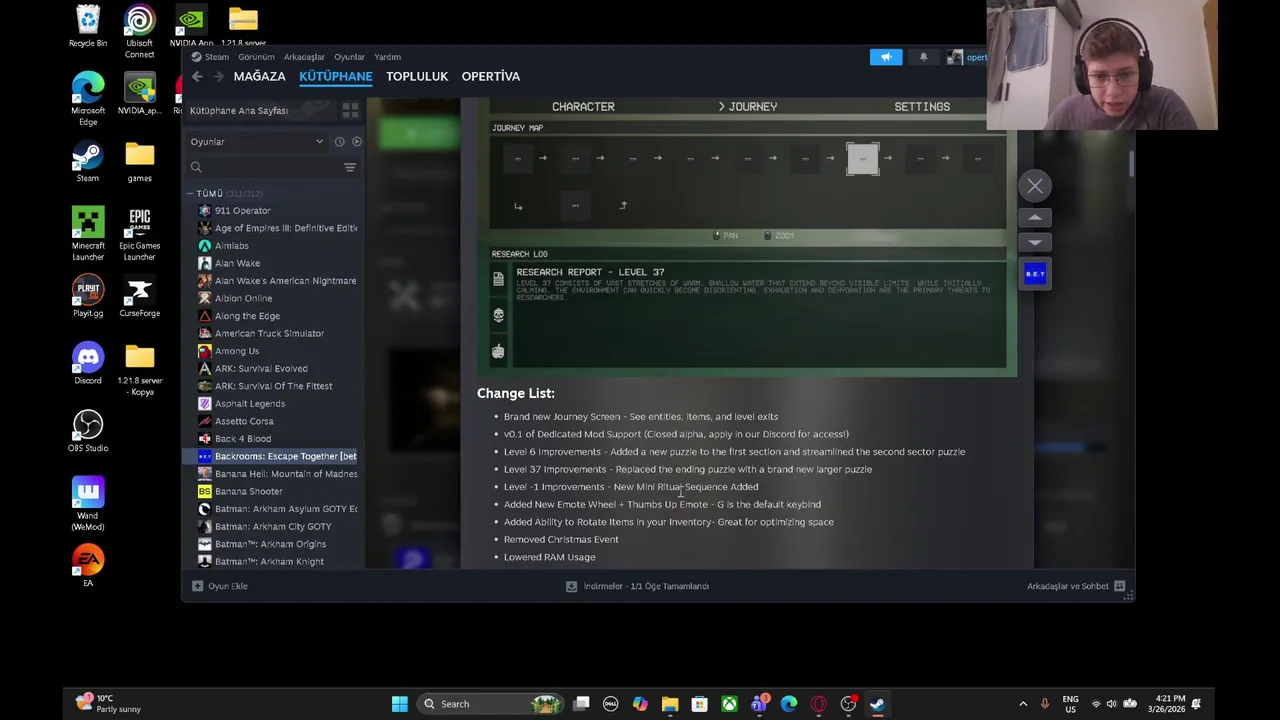Click Oyun Ekle at bottom left

click(220, 586)
